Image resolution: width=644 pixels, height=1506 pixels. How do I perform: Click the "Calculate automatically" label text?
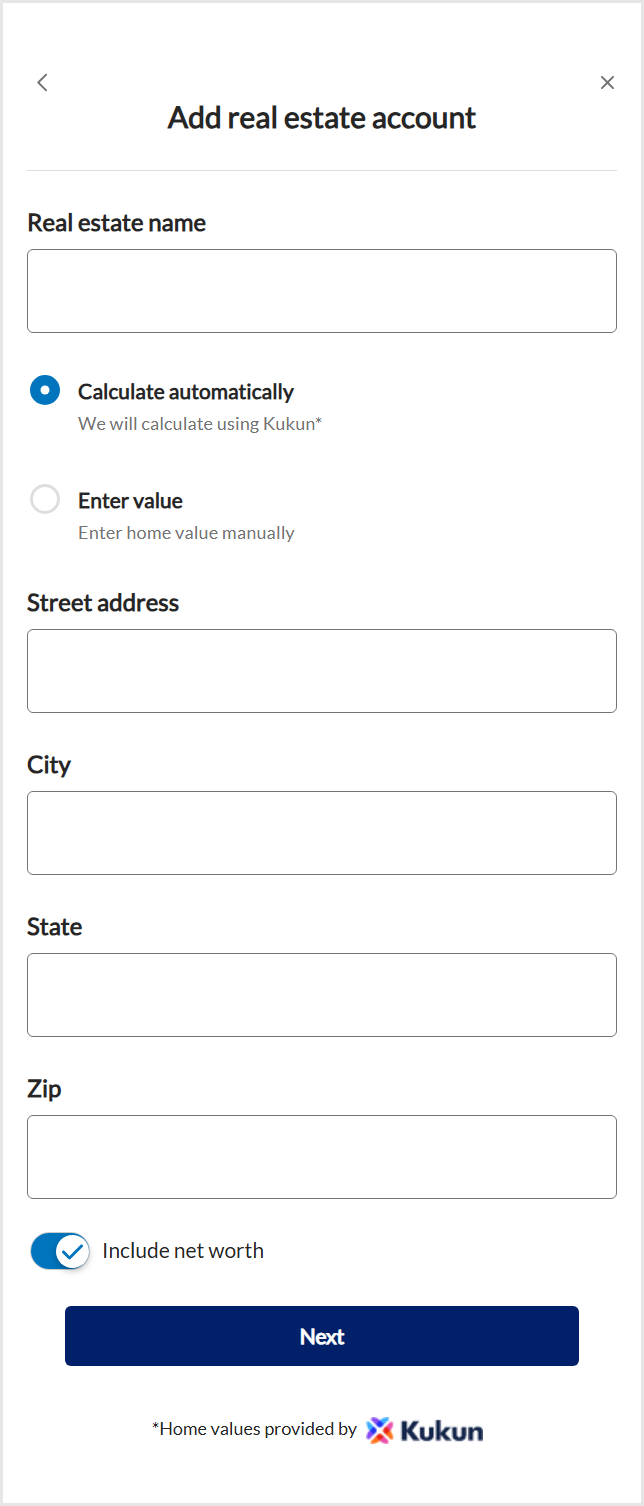[186, 392]
